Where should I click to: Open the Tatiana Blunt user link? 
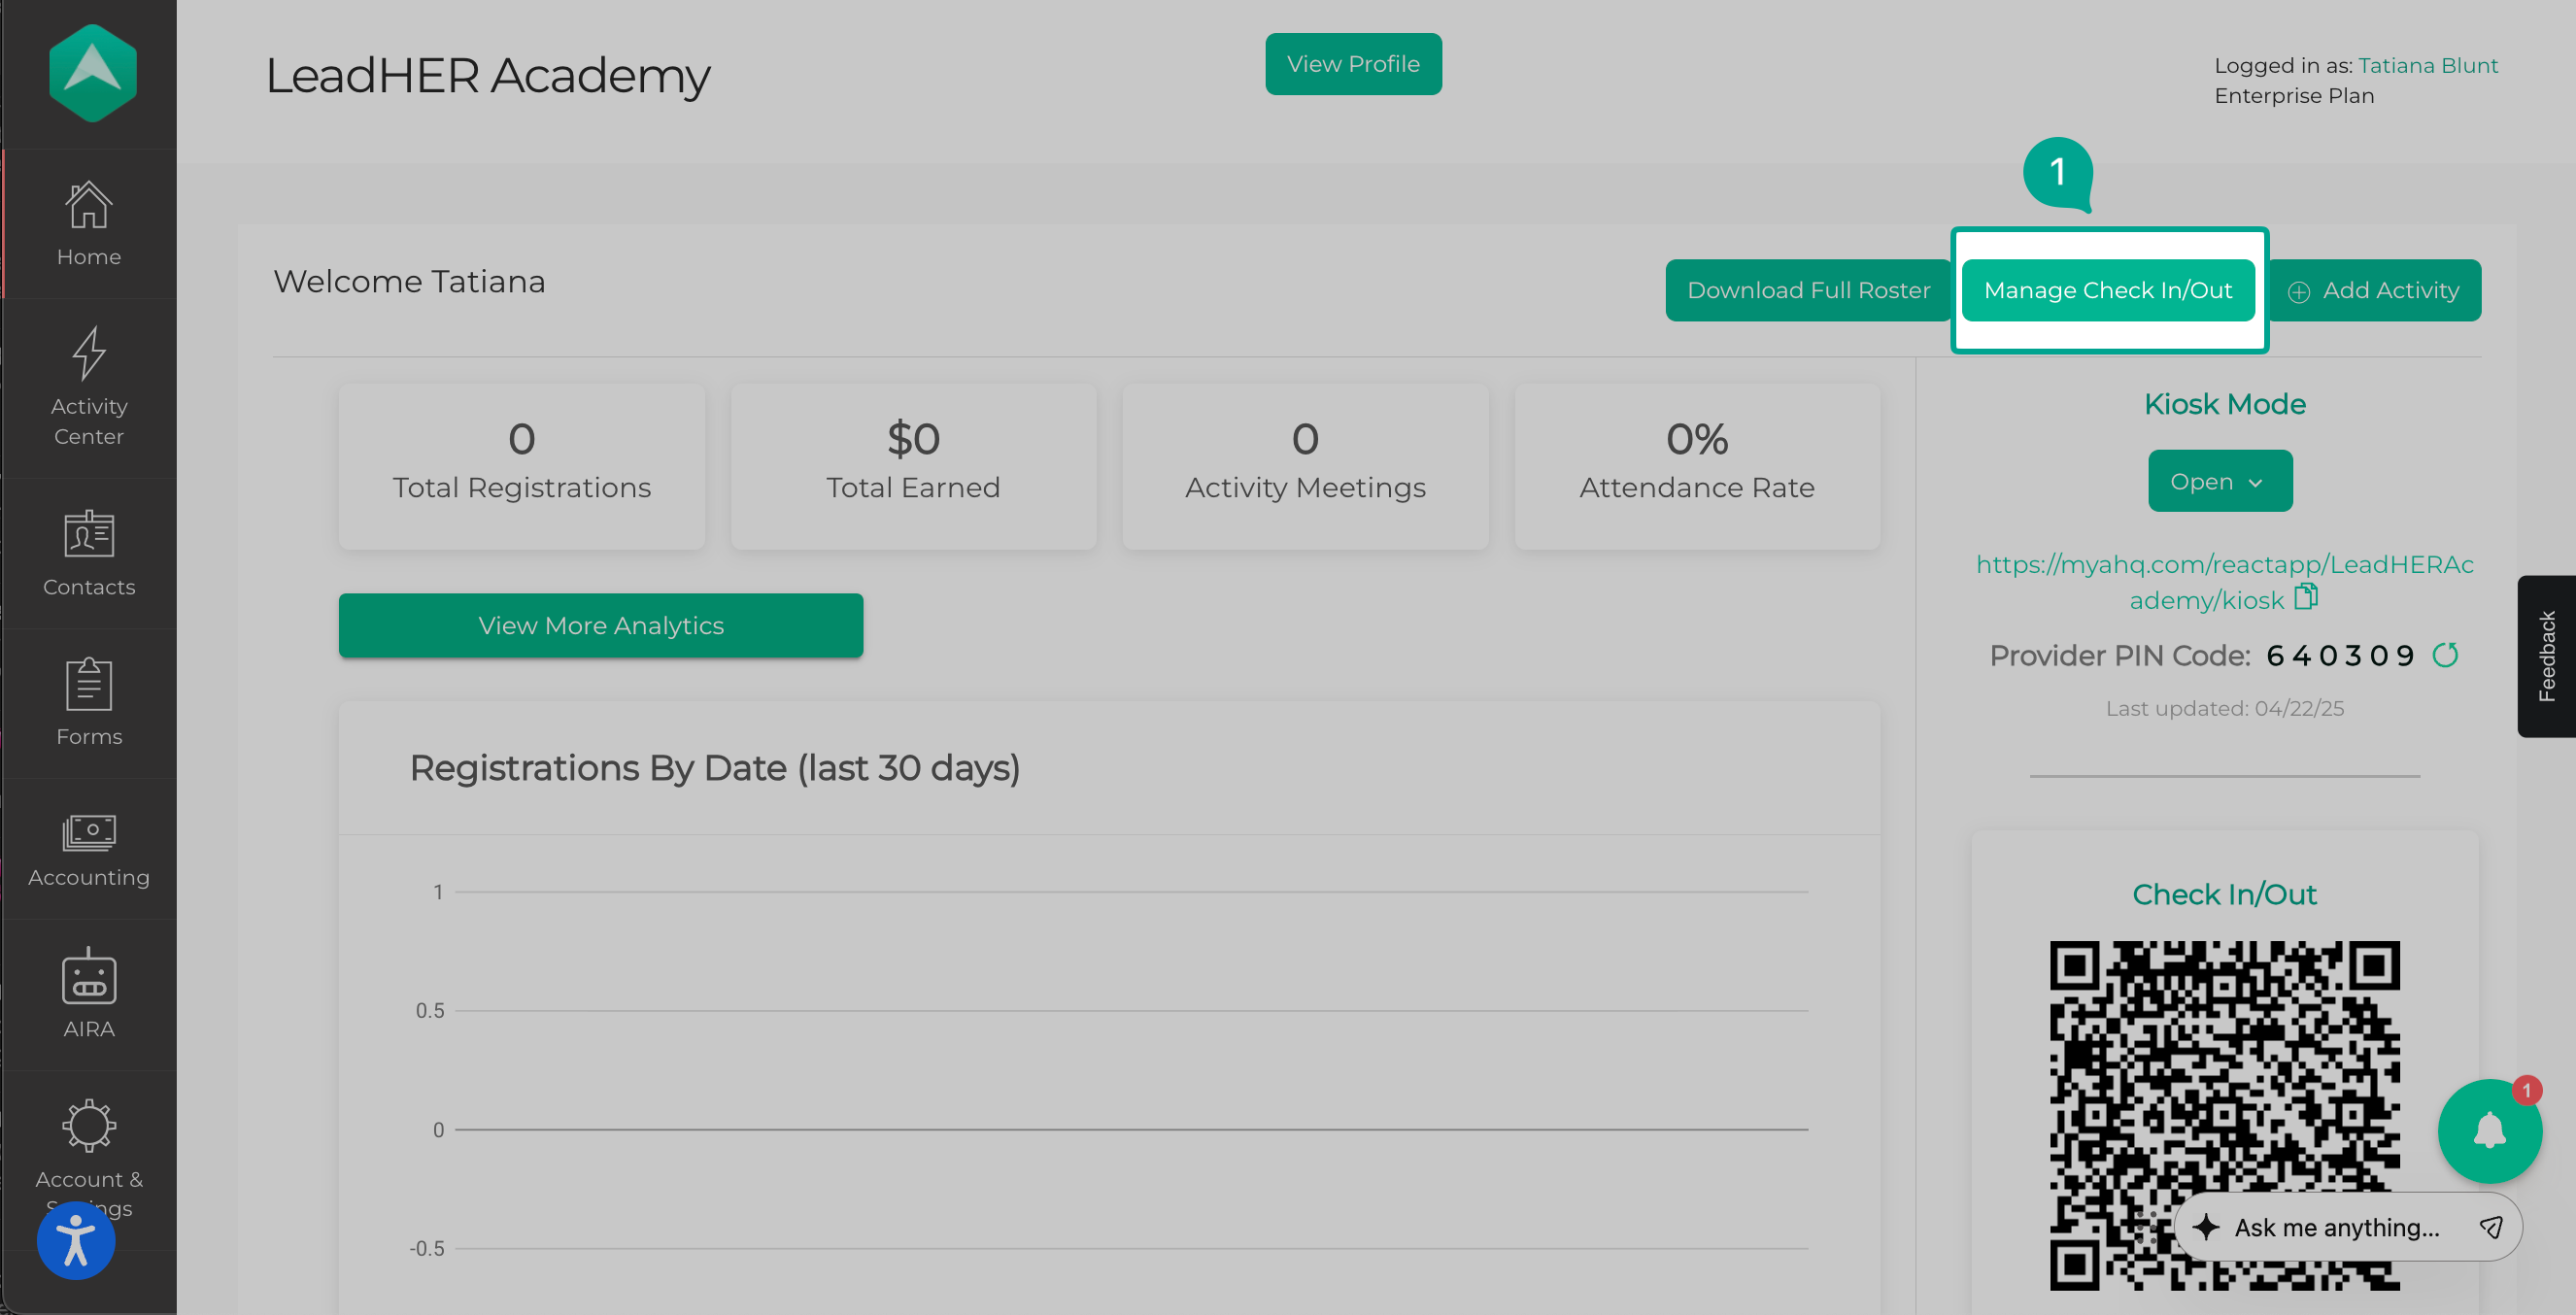[x=2427, y=65]
